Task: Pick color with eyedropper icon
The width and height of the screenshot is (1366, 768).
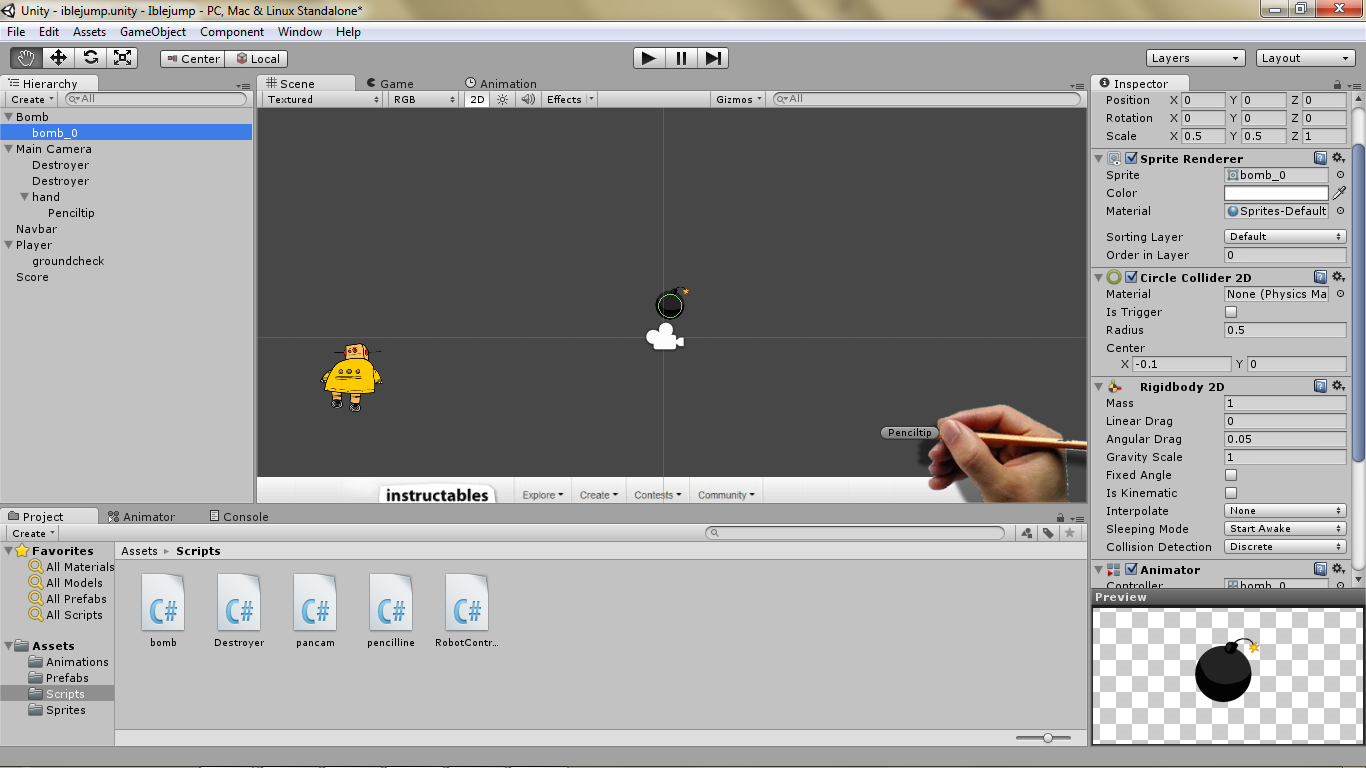Action: coord(1339,193)
